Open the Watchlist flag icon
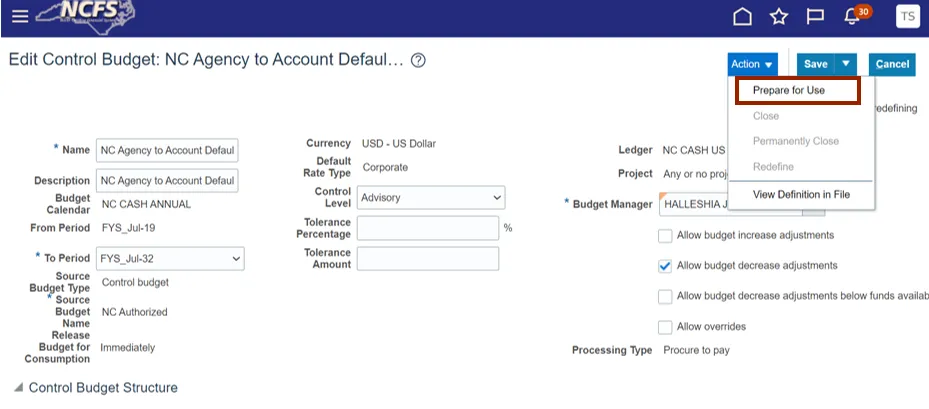Viewport: 929px width, 409px height. pos(815,17)
